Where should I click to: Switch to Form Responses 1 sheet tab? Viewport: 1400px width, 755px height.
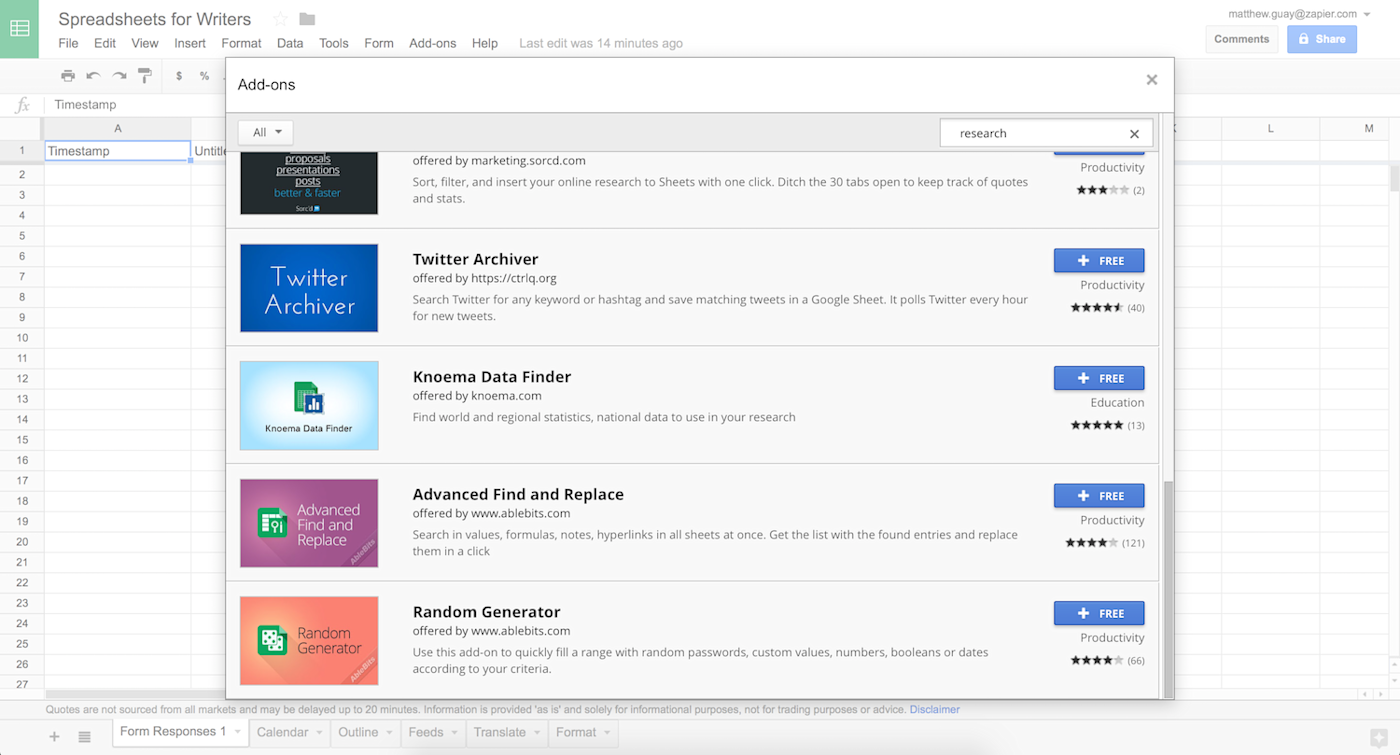[173, 732]
